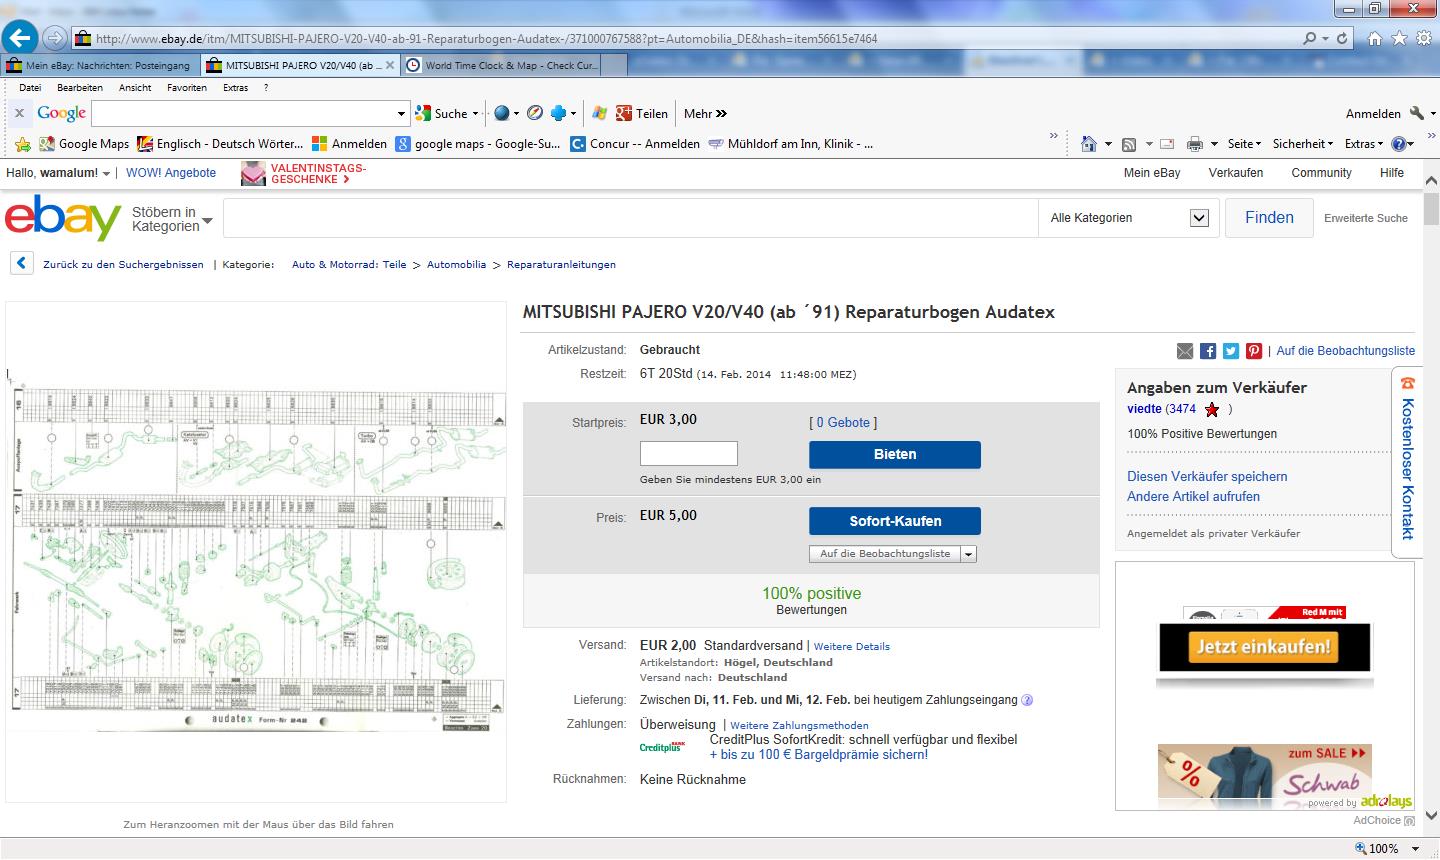Click the printer icon in command bar
This screenshot has width=1440, height=860.
tap(1194, 144)
